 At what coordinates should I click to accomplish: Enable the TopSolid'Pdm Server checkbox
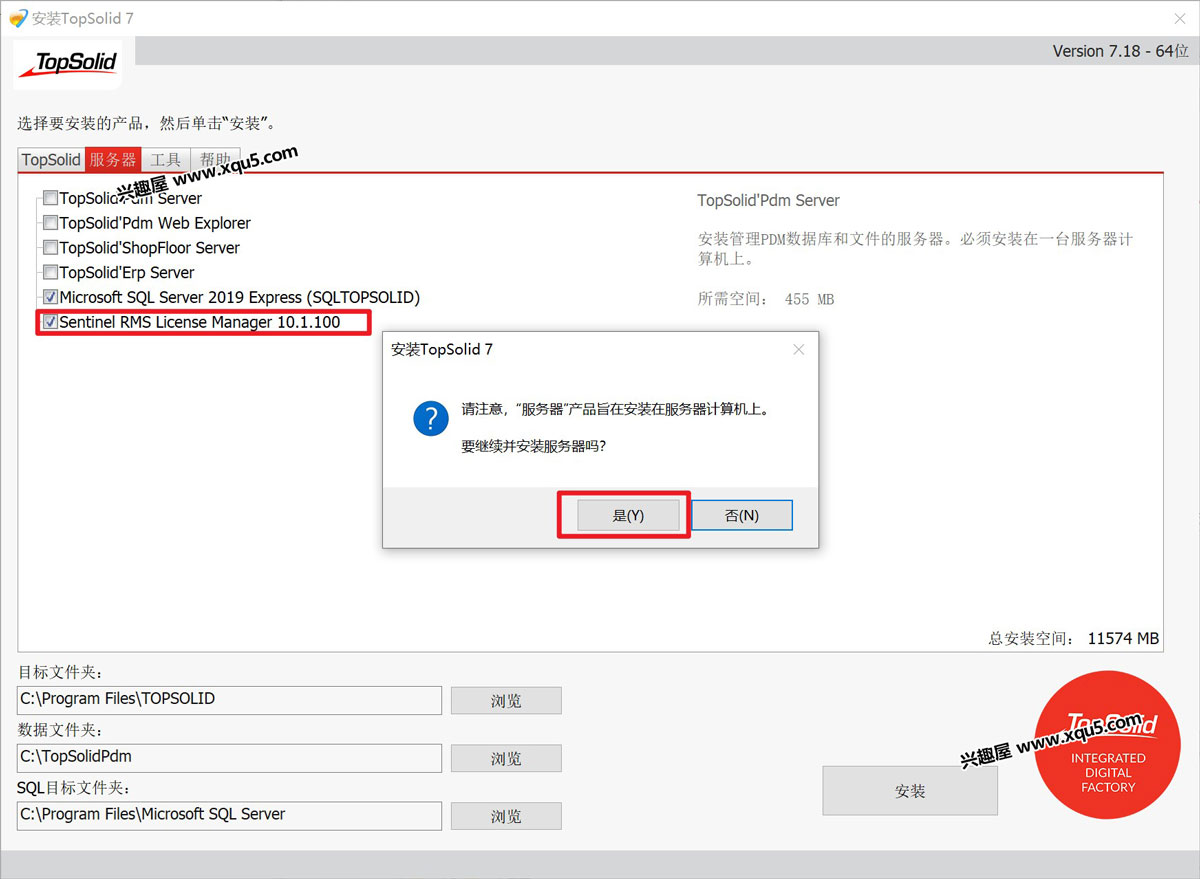click(x=50, y=199)
